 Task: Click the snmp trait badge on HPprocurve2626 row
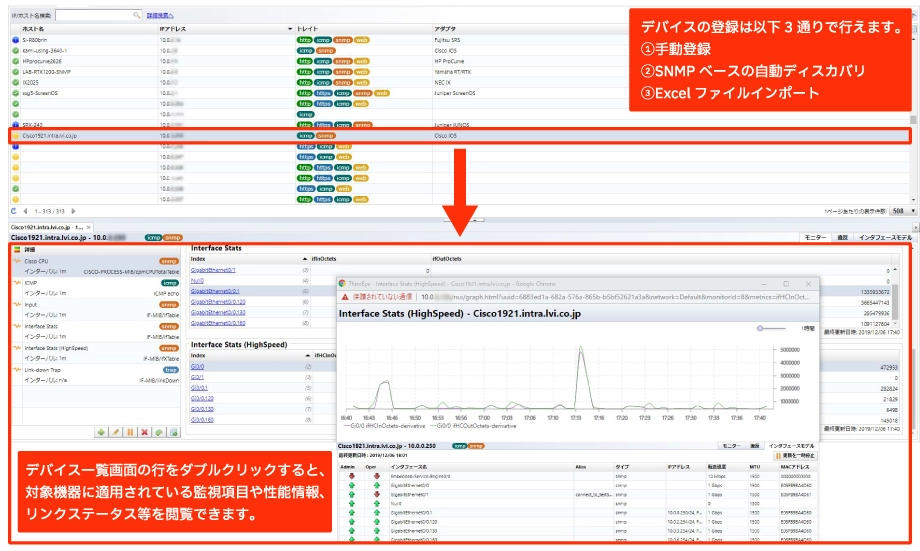coord(343,61)
